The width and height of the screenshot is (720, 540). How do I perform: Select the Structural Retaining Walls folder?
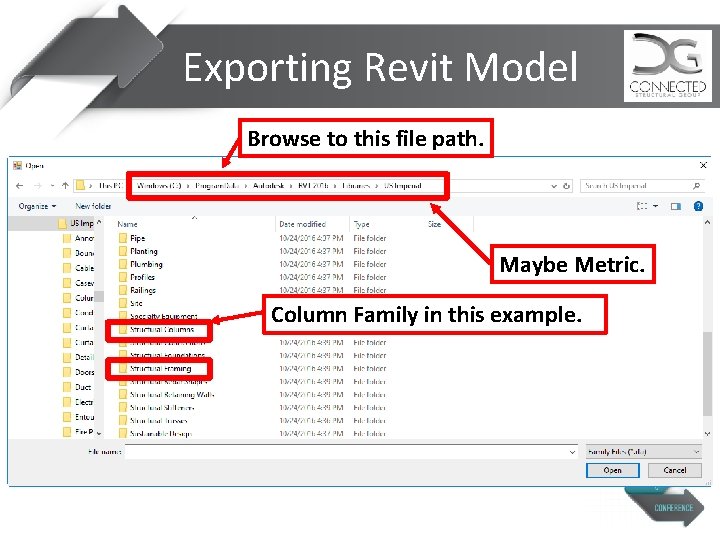[172, 394]
